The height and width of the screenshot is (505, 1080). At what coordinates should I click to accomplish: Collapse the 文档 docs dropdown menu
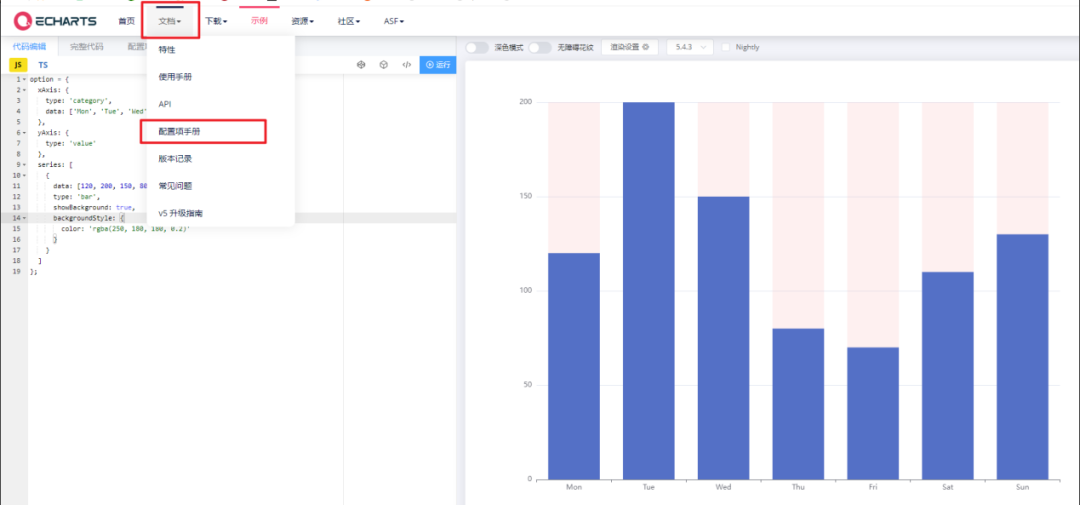pos(170,21)
